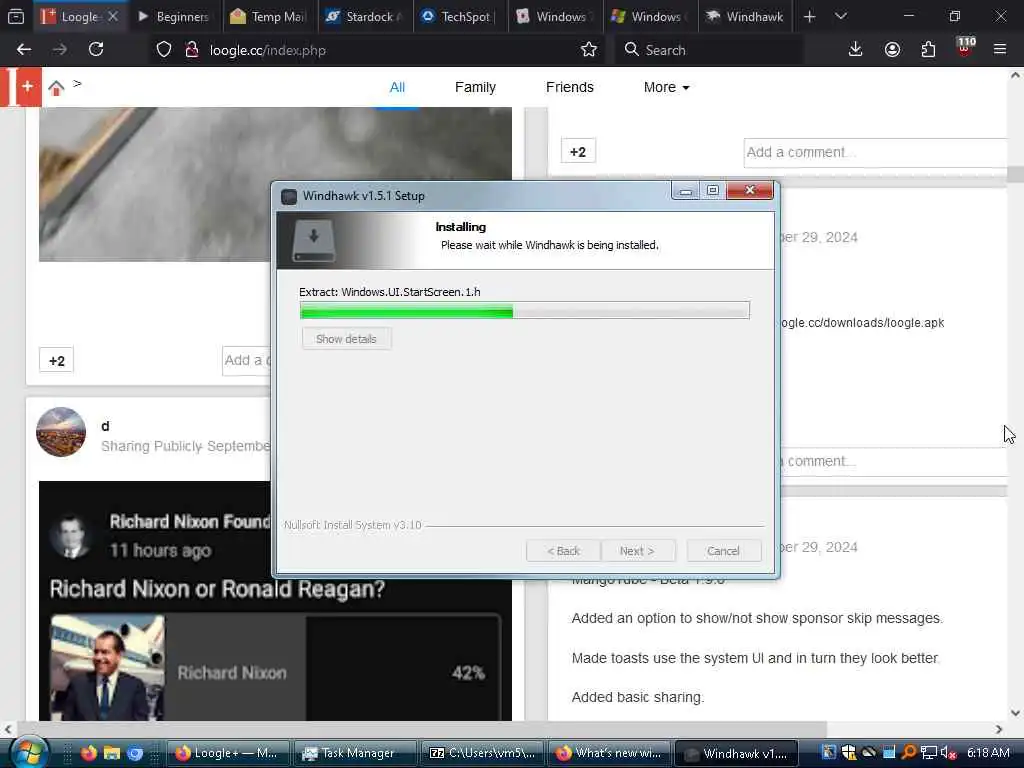Bookmark this page with the star
This screenshot has height=768, width=1024.
click(x=588, y=50)
